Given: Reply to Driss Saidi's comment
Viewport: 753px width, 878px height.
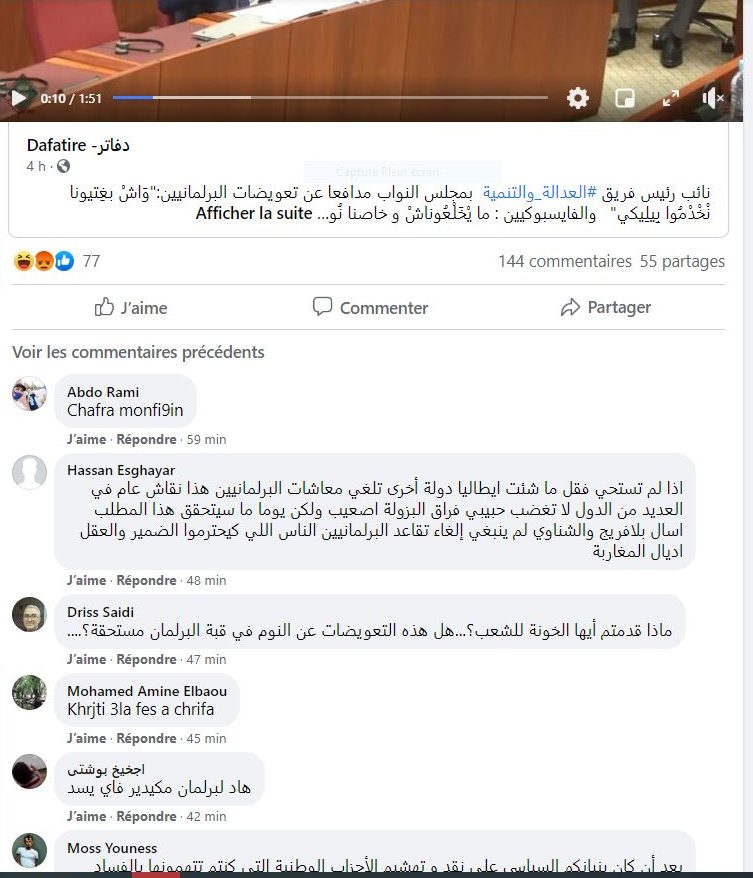Looking at the screenshot, I should tap(146, 660).
